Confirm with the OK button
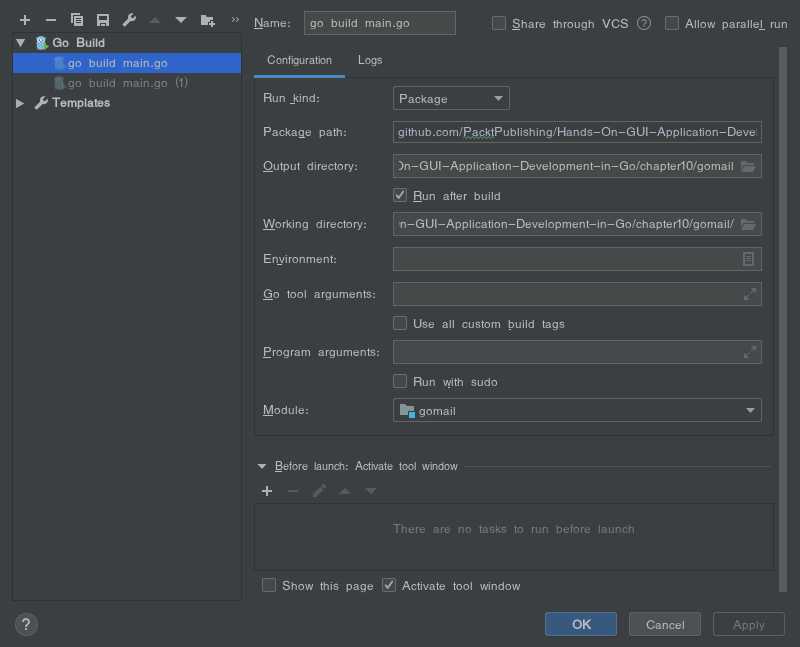The image size is (800, 647). 581,625
